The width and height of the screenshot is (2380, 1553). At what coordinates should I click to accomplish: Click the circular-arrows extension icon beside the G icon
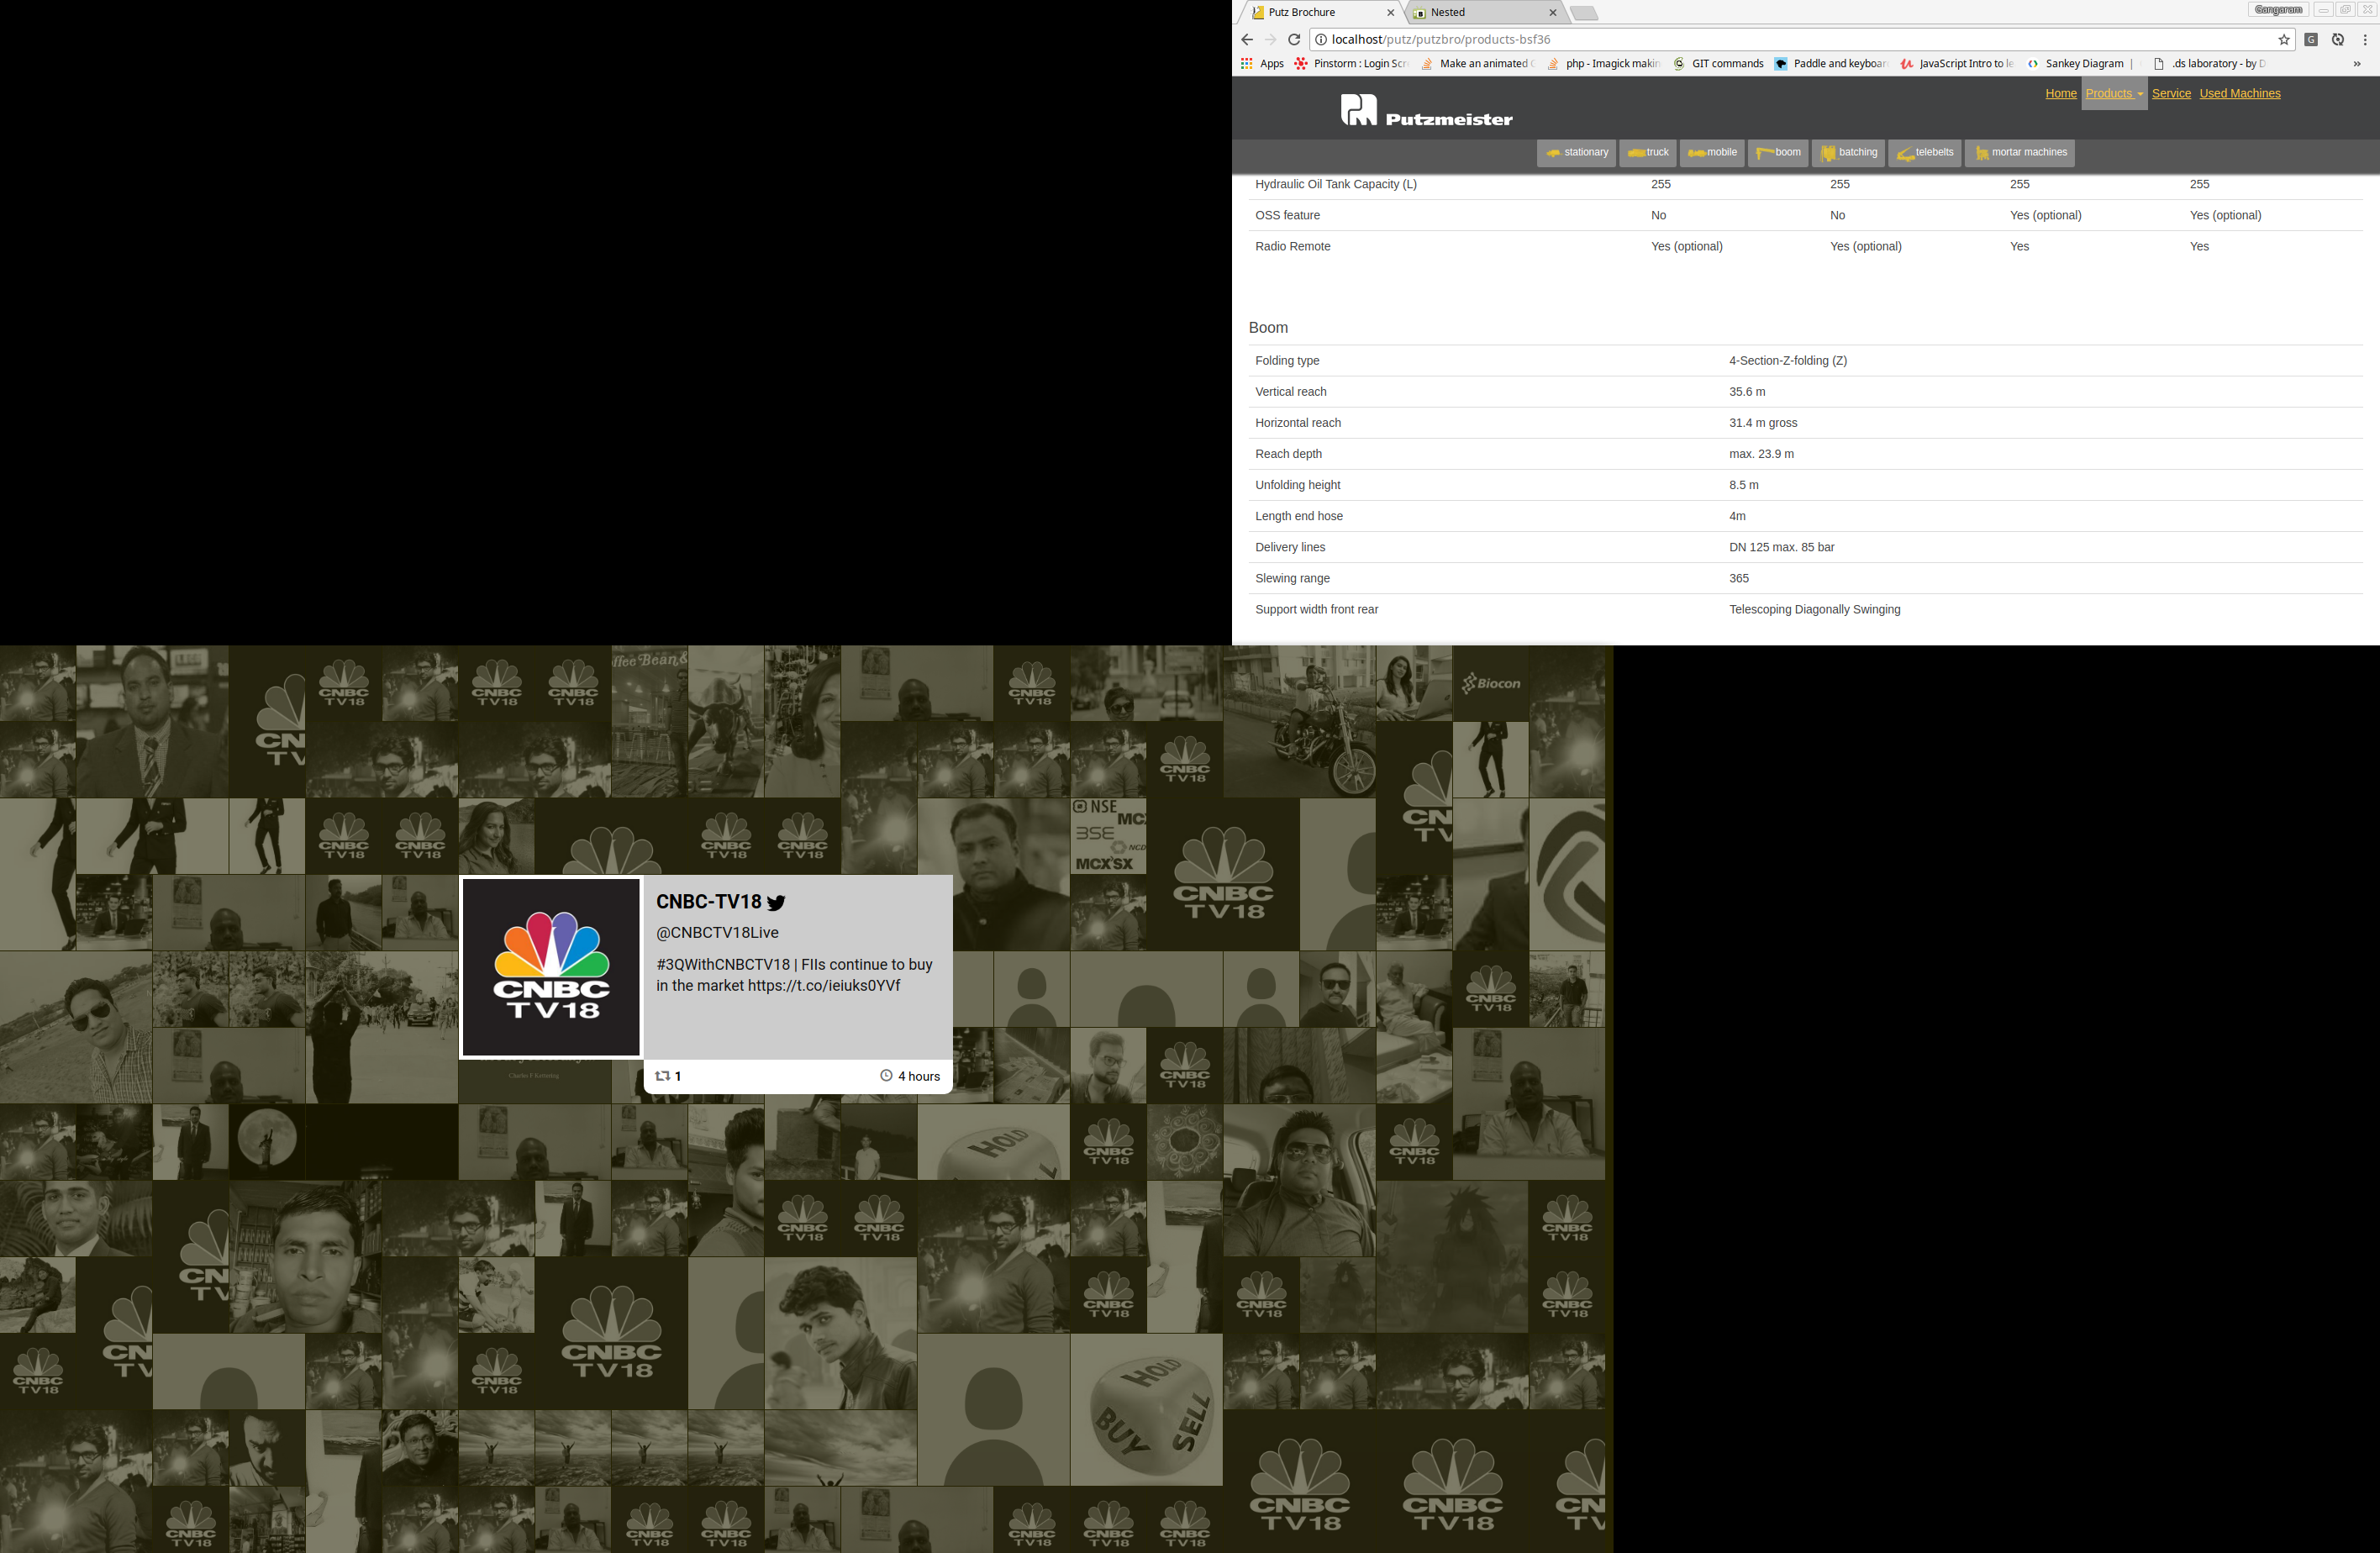pos(2338,40)
